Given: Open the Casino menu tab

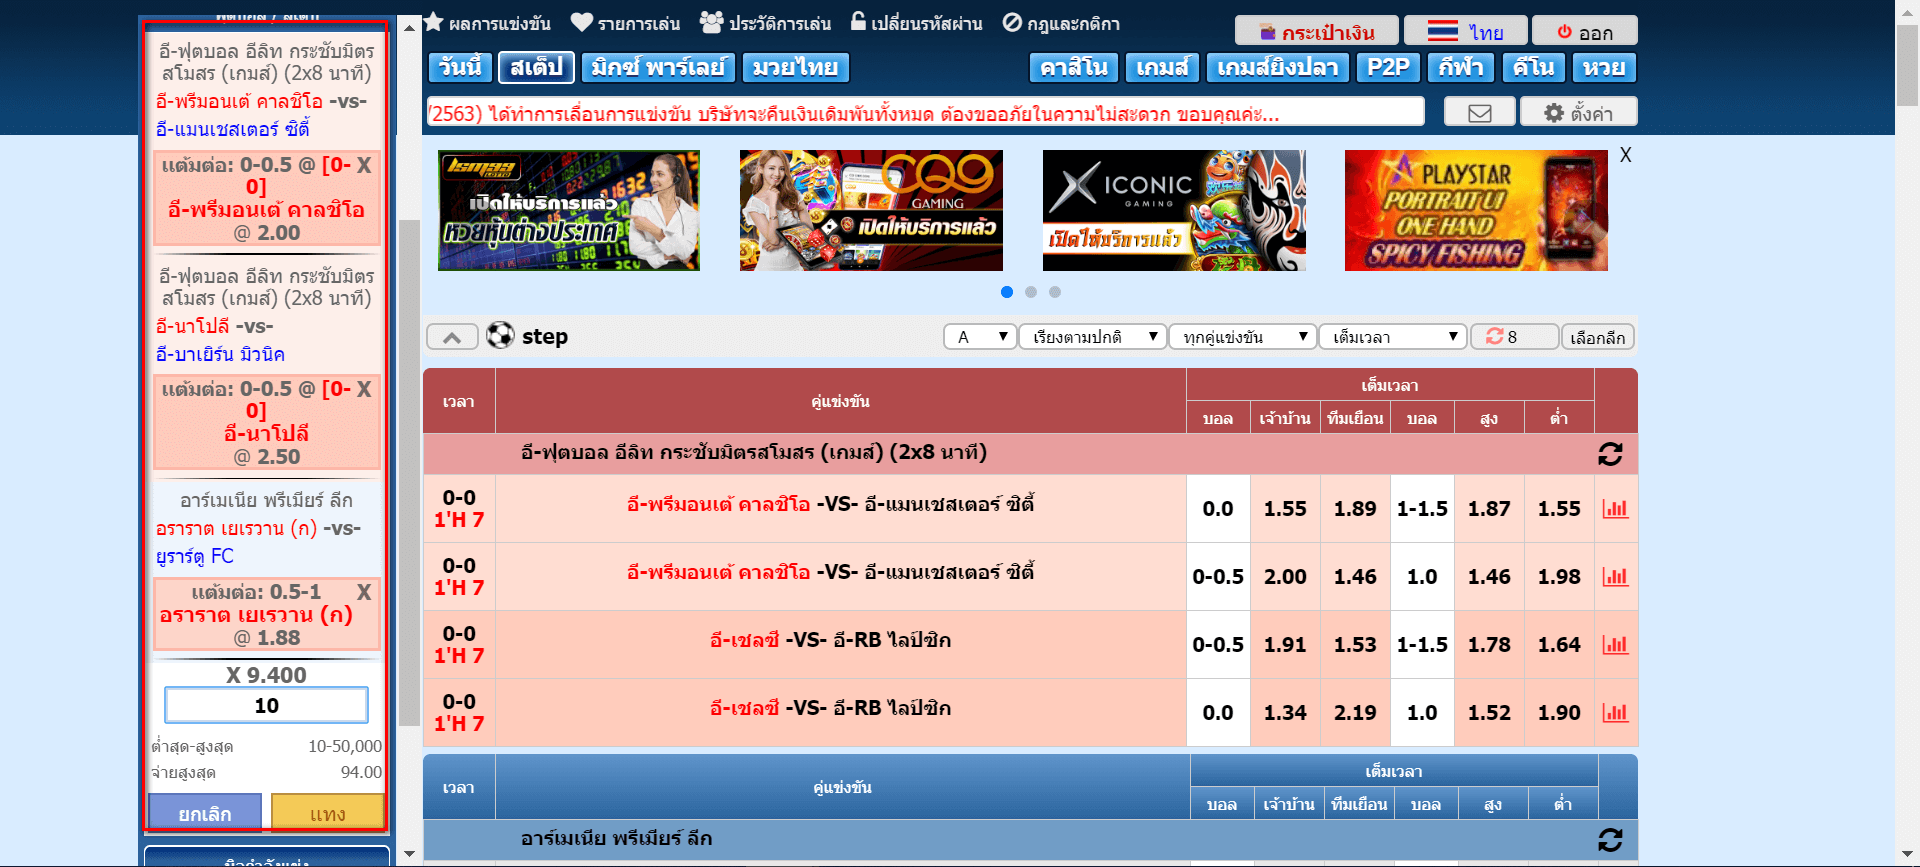Looking at the screenshot, I should click(1073, 68).
